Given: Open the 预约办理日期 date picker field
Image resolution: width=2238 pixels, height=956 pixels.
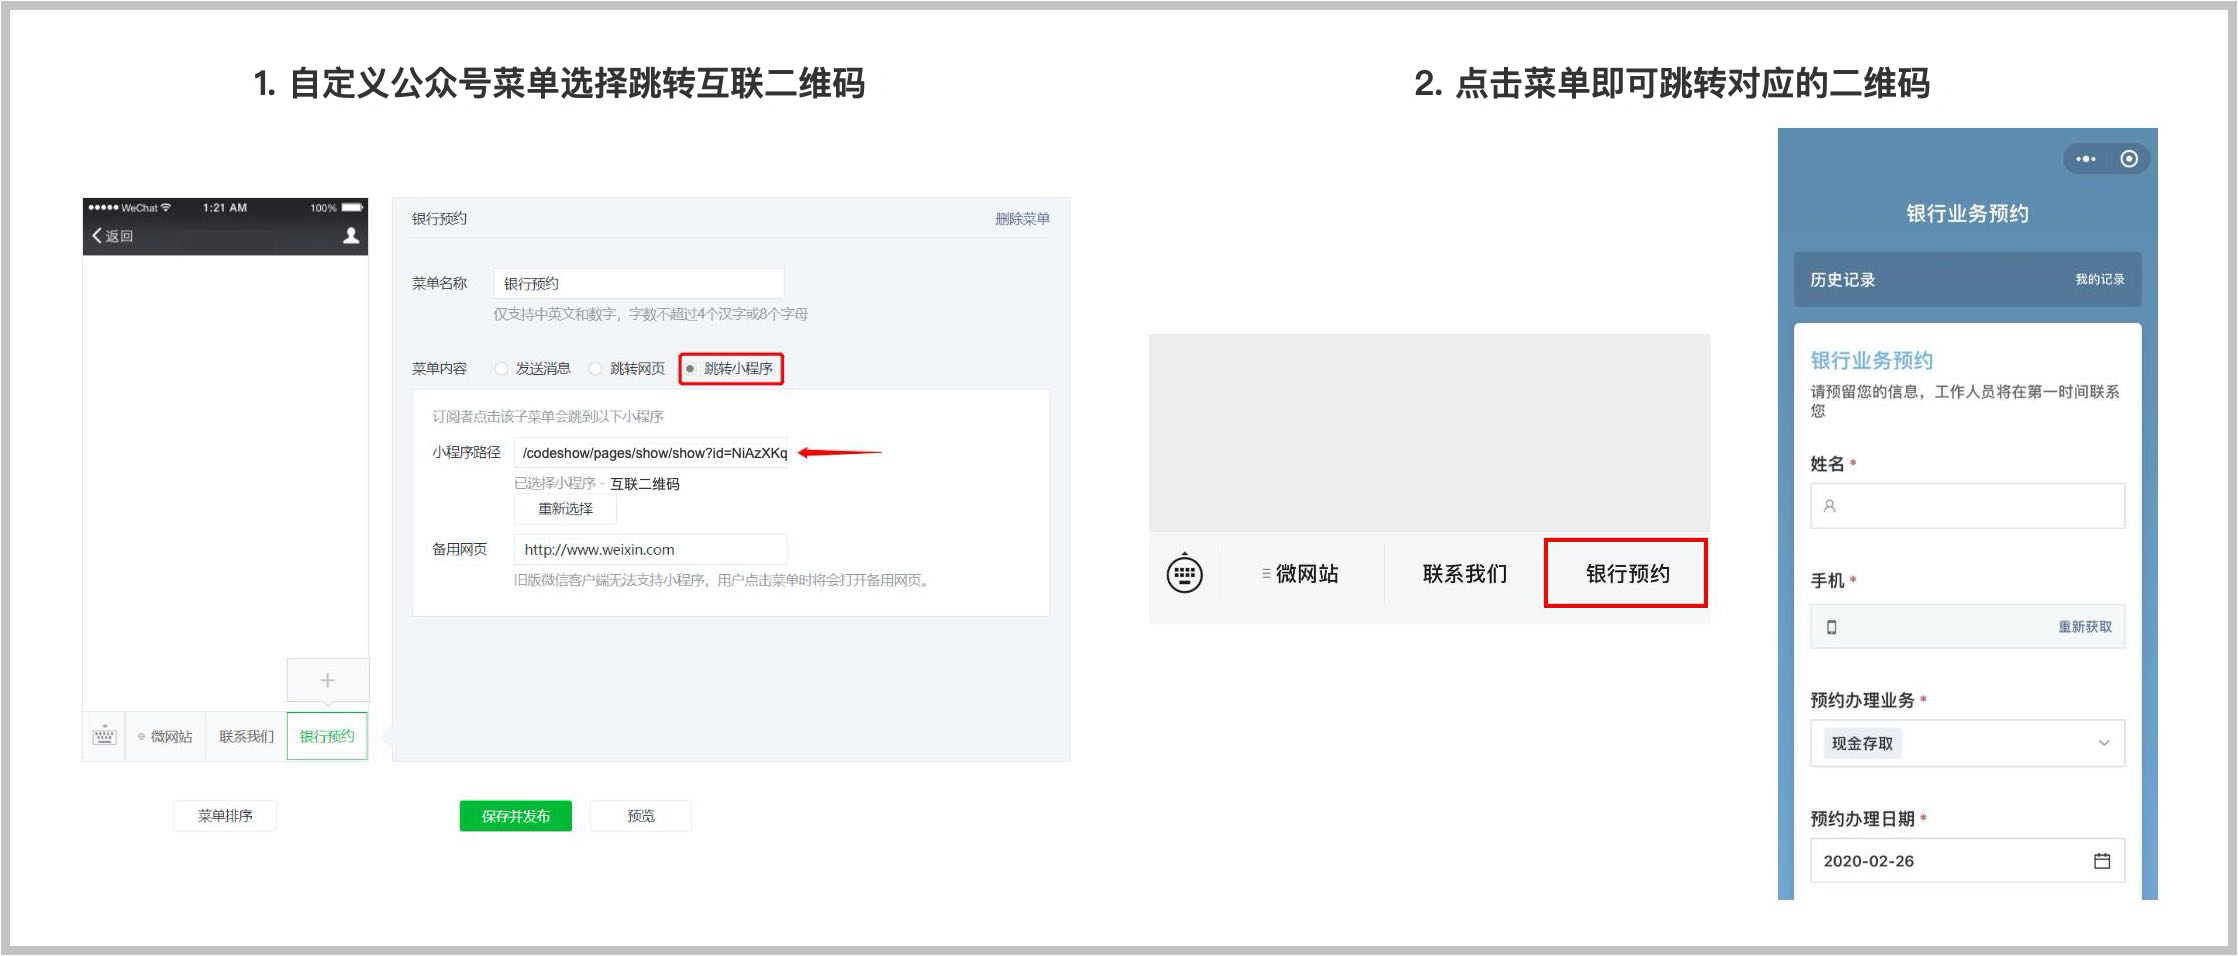Looking at the screenshot, I should [1950, 861].
